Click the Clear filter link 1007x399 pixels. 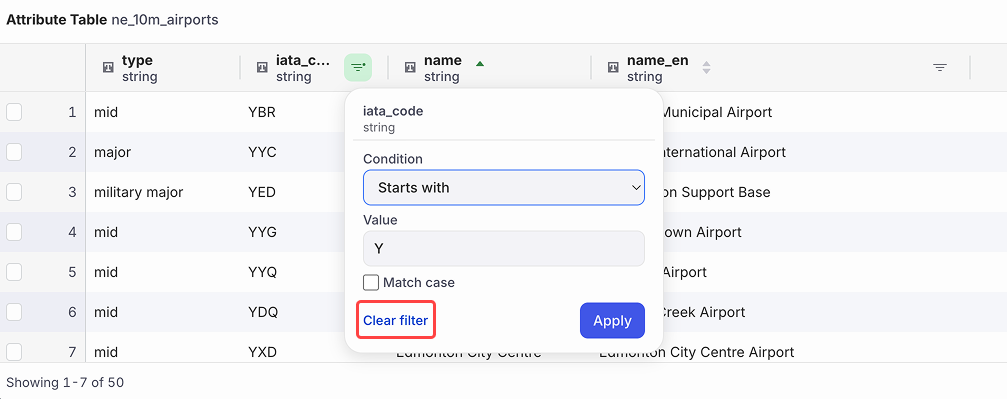coord(396,320)
